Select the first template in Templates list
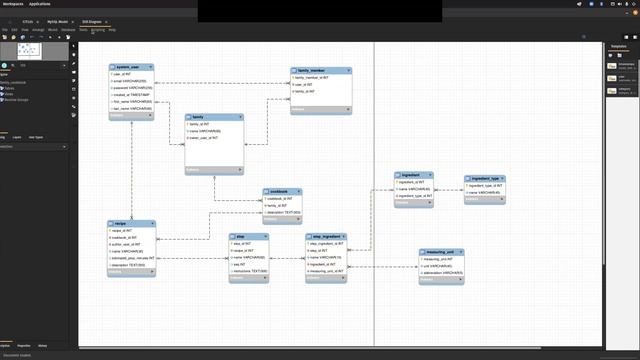The height and width of the screenshot is (360, 640). 621,66
